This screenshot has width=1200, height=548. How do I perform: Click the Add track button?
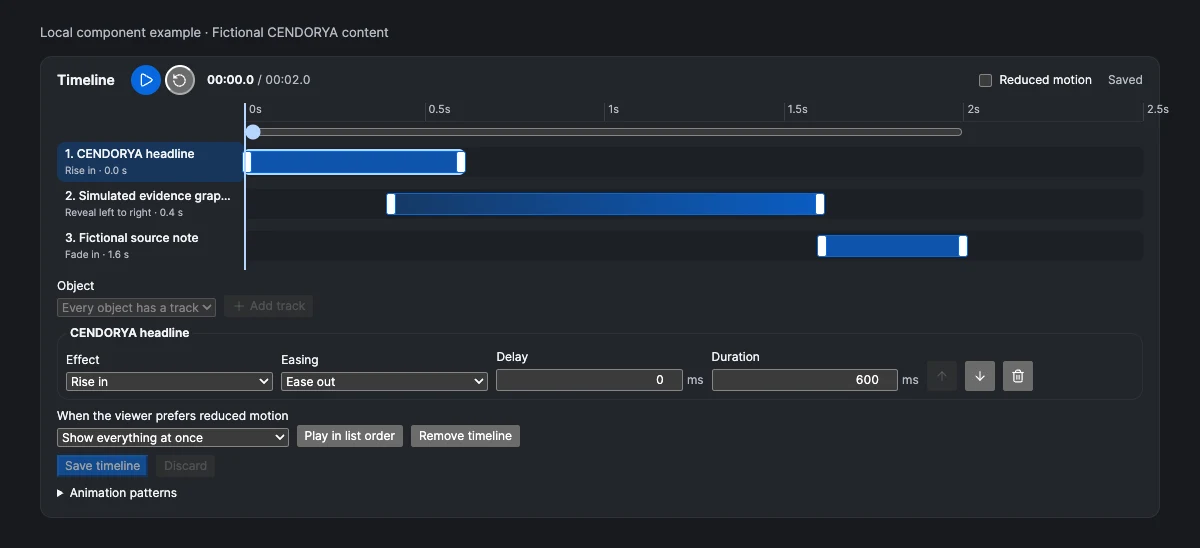269,306
